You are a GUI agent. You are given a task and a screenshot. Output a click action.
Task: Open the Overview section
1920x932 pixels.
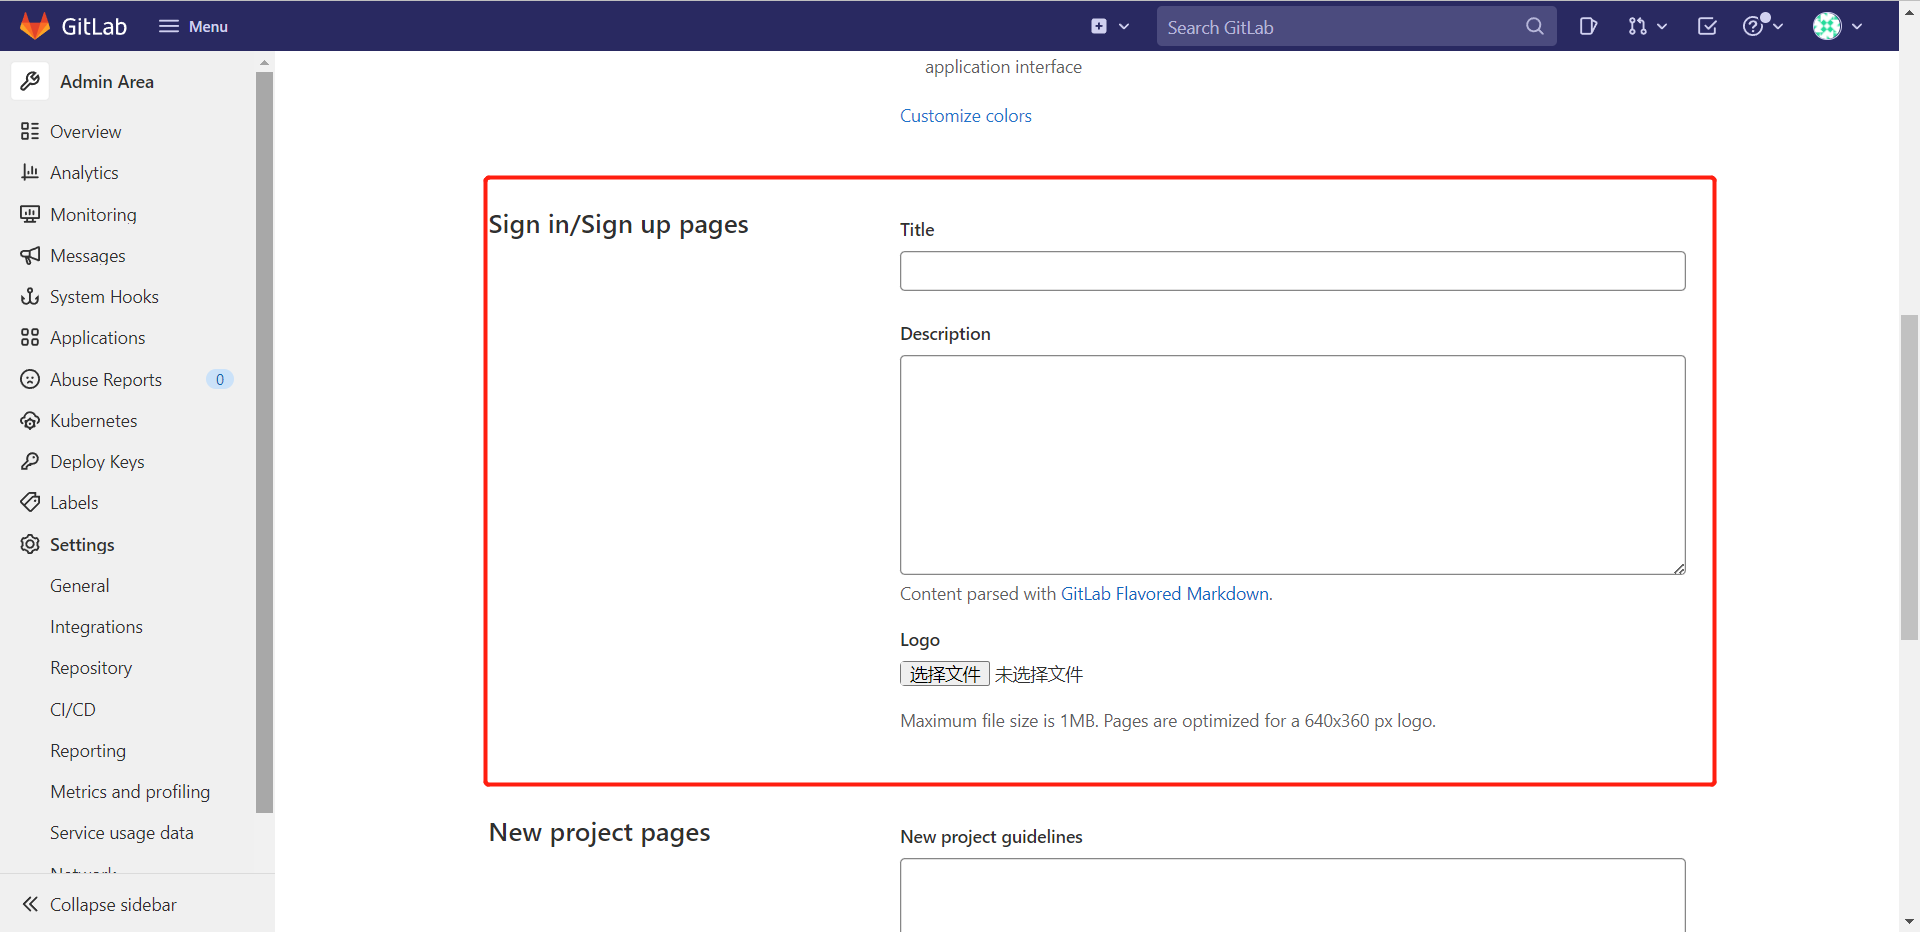[85, 132]
